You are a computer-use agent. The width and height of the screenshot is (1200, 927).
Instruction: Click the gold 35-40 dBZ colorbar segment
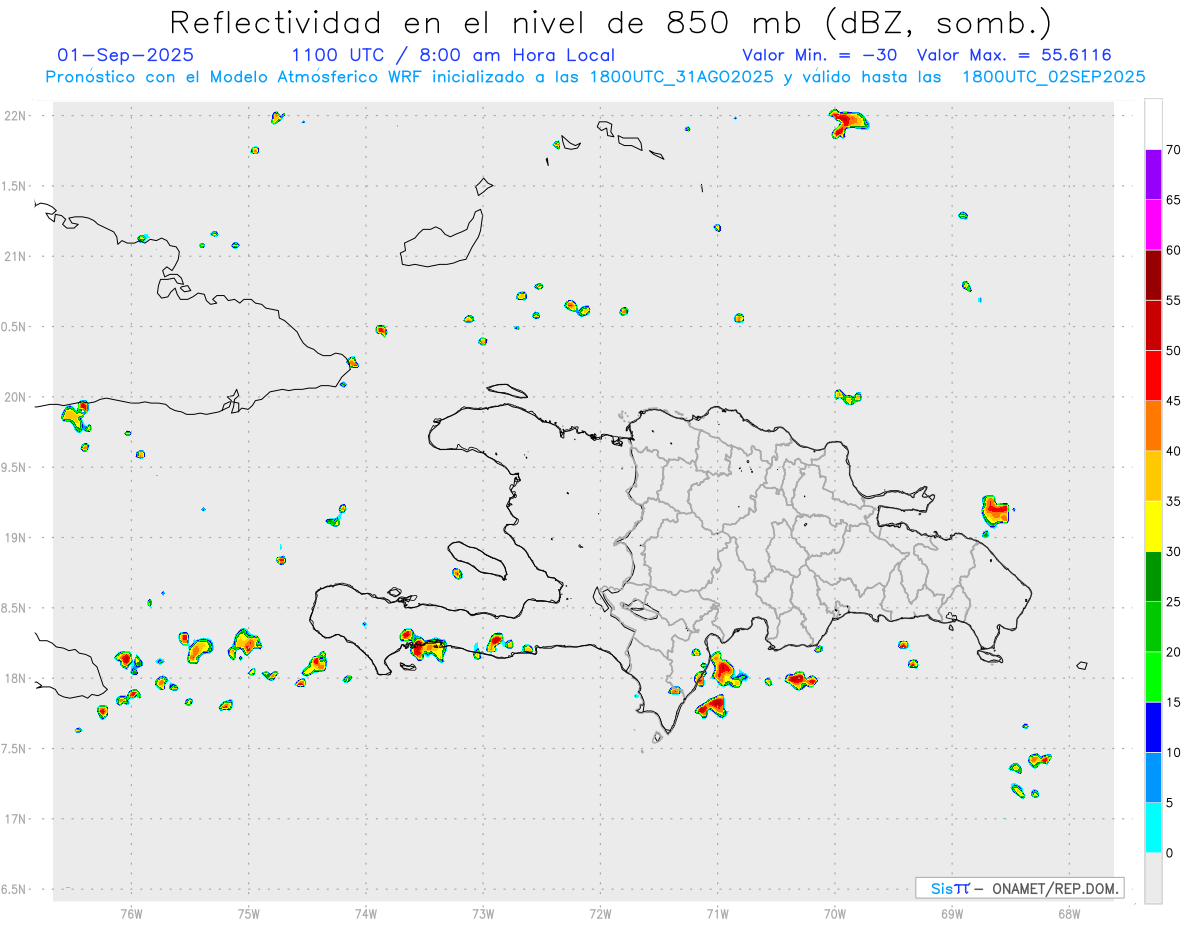1153,476
